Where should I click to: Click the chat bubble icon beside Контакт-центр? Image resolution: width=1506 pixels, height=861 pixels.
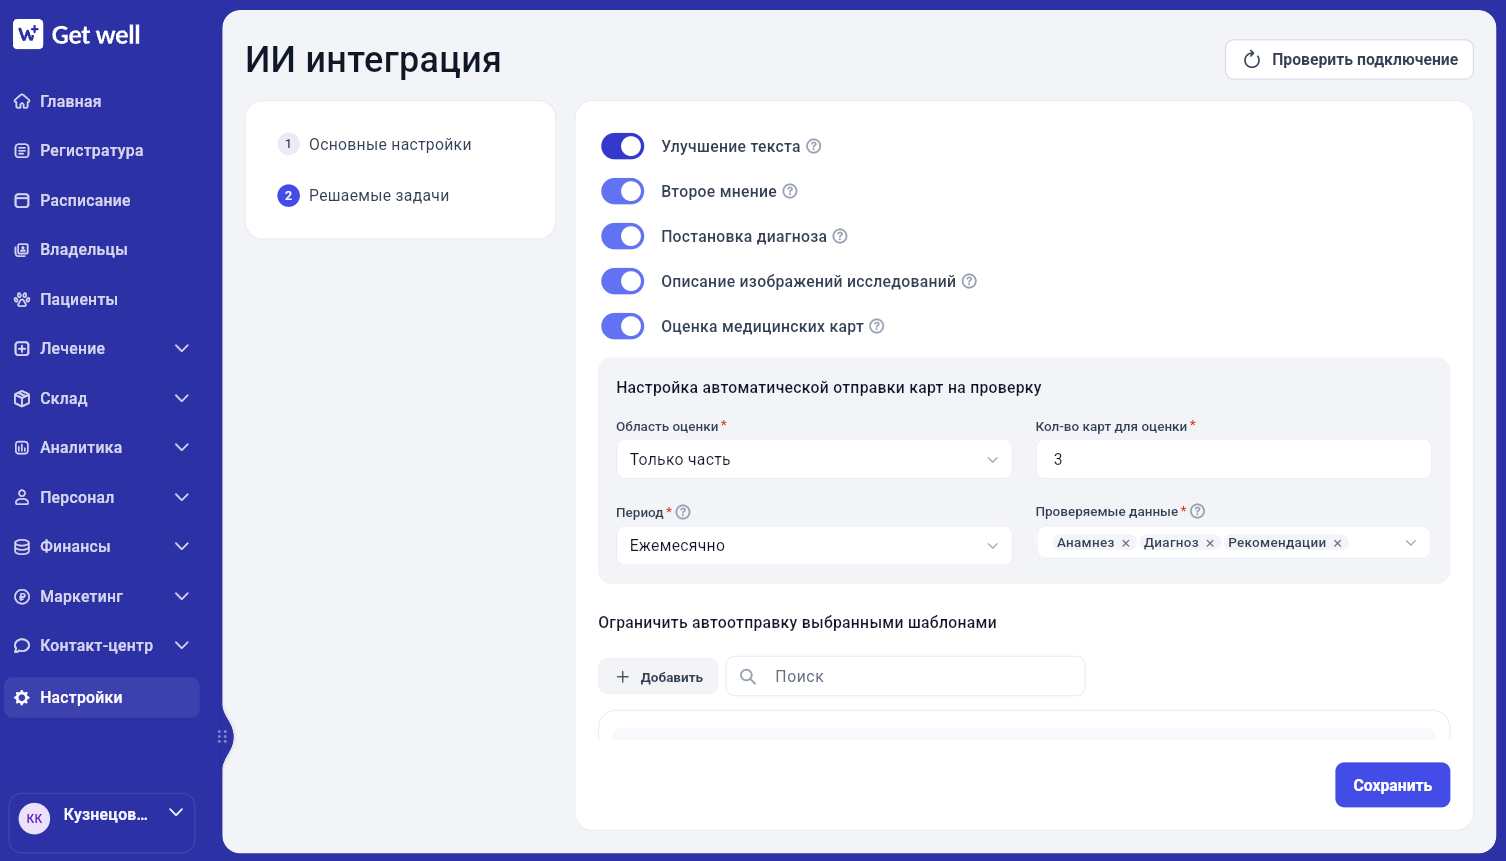point(22,646)
